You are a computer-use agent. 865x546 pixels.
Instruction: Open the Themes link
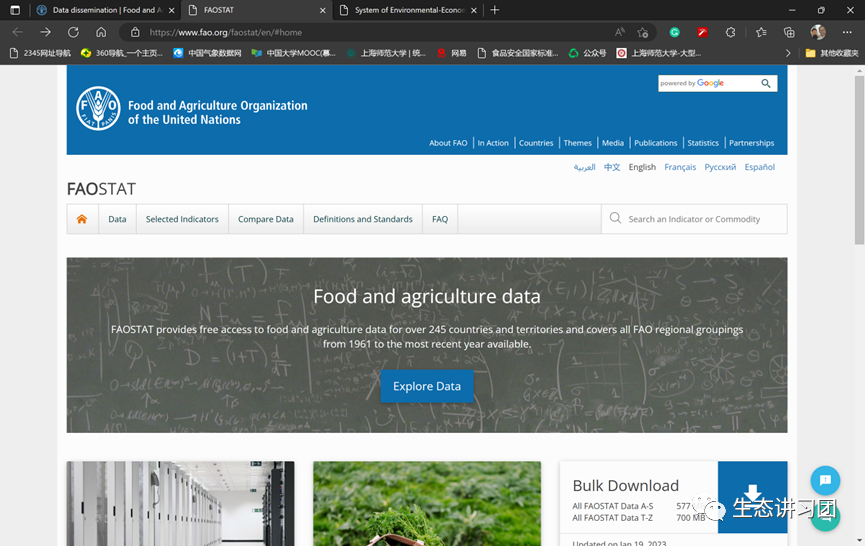(x=578, y=143)
